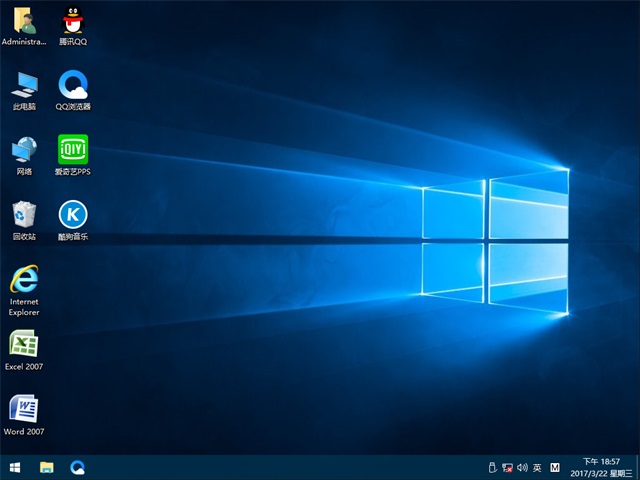640x480 pixels.
Task: Click the M input method mode icon
Action: 555,467
